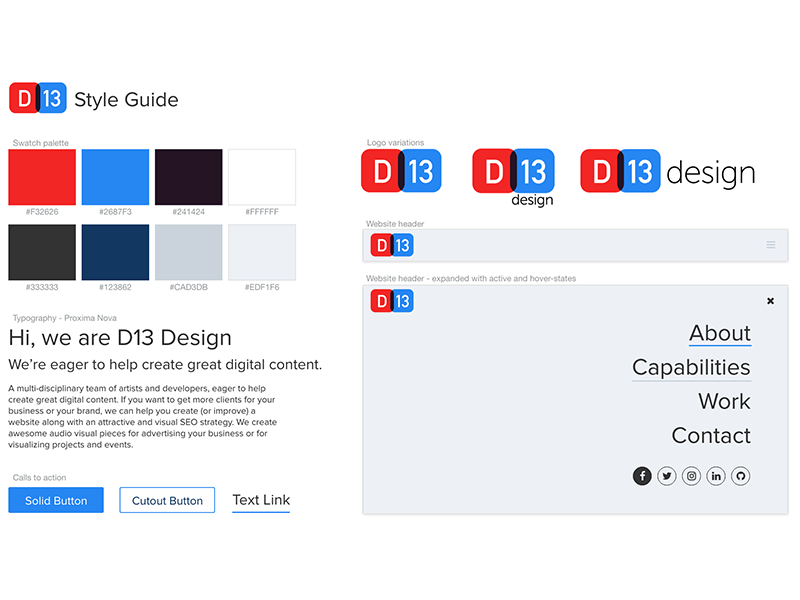Select the About navigation item
This screenshot has height=600, width=800.
[719, 333]
